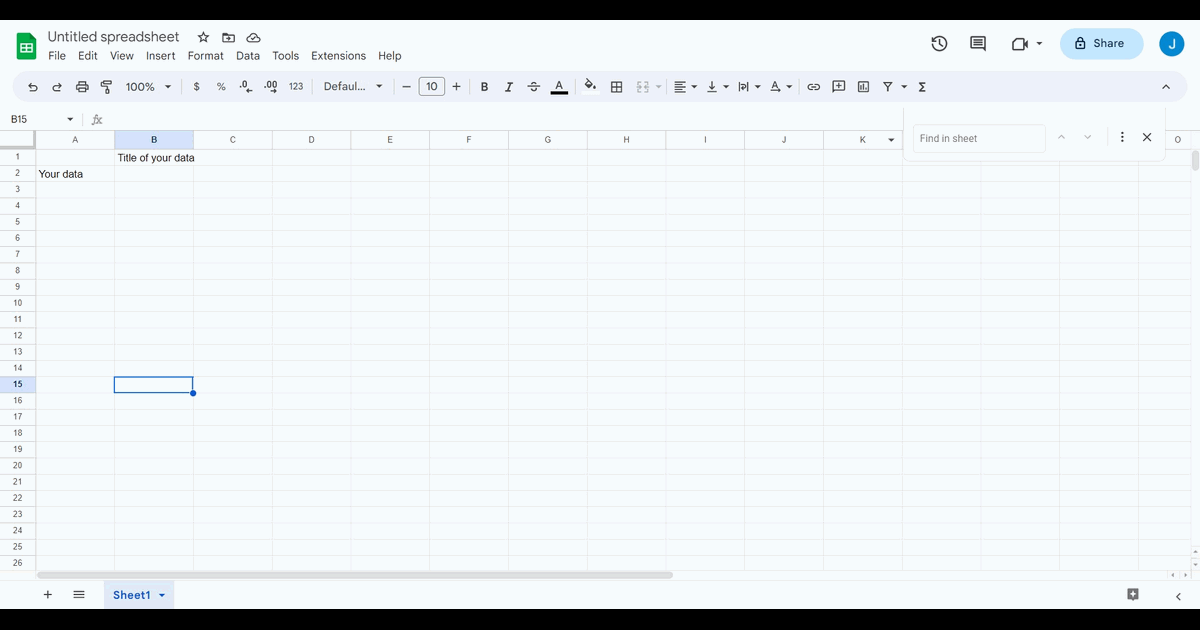Increase decimal places icon
Viewport: 1200px width, 630px height.
271,87
